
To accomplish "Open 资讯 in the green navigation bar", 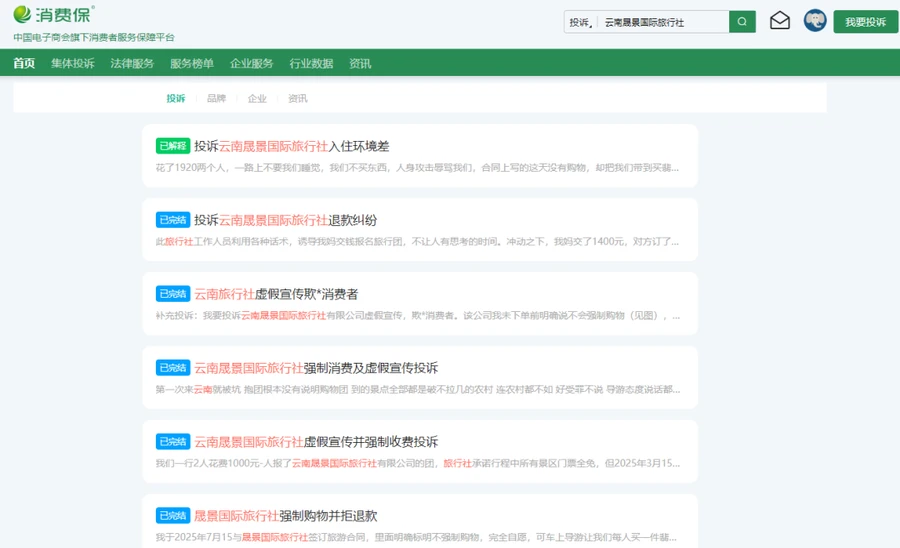I will [360, 63].
